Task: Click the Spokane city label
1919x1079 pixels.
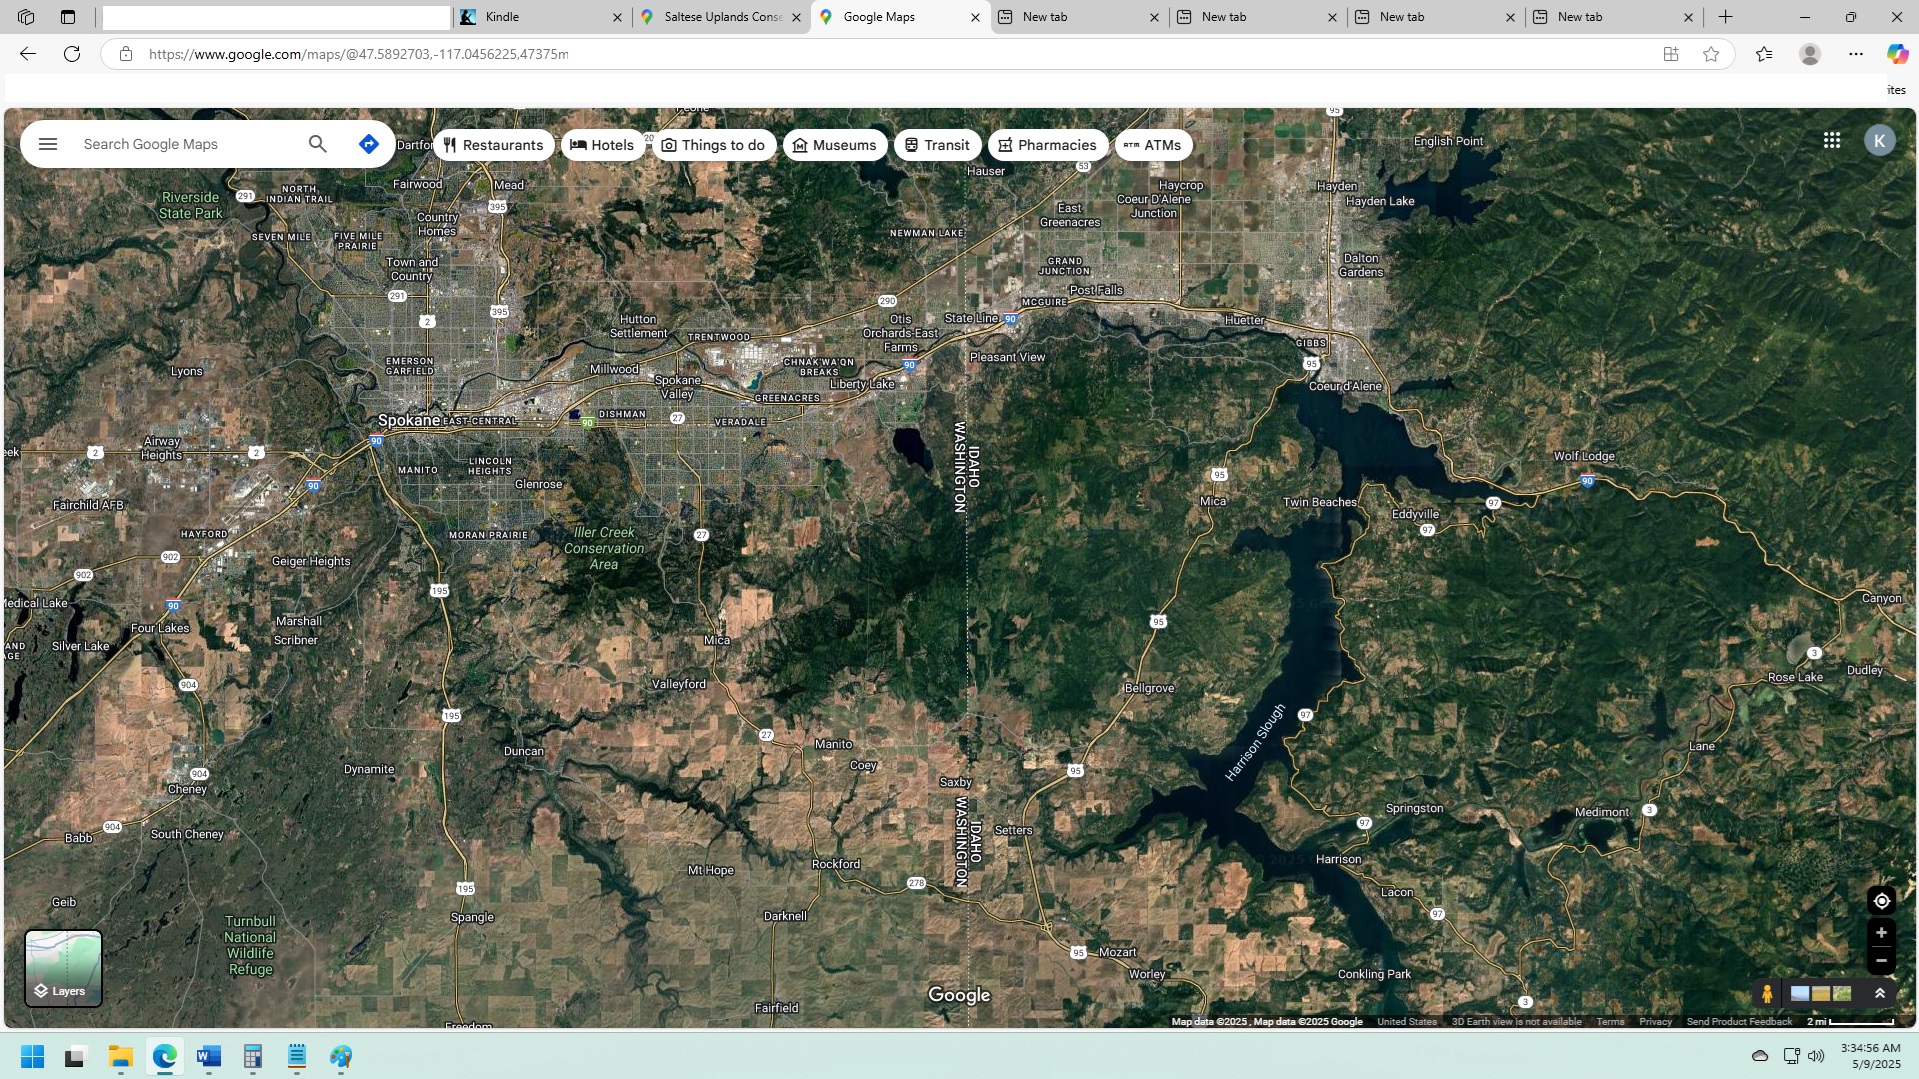Action: [x=408, y=420]
